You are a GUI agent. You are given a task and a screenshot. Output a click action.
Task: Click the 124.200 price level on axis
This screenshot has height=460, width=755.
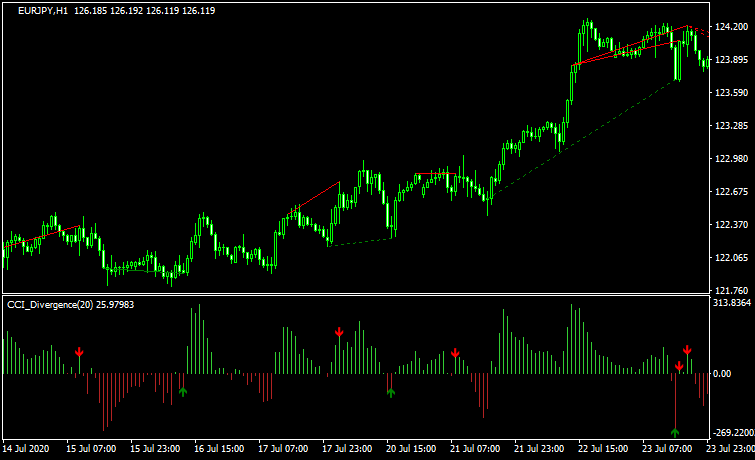[x=732, y=28]
